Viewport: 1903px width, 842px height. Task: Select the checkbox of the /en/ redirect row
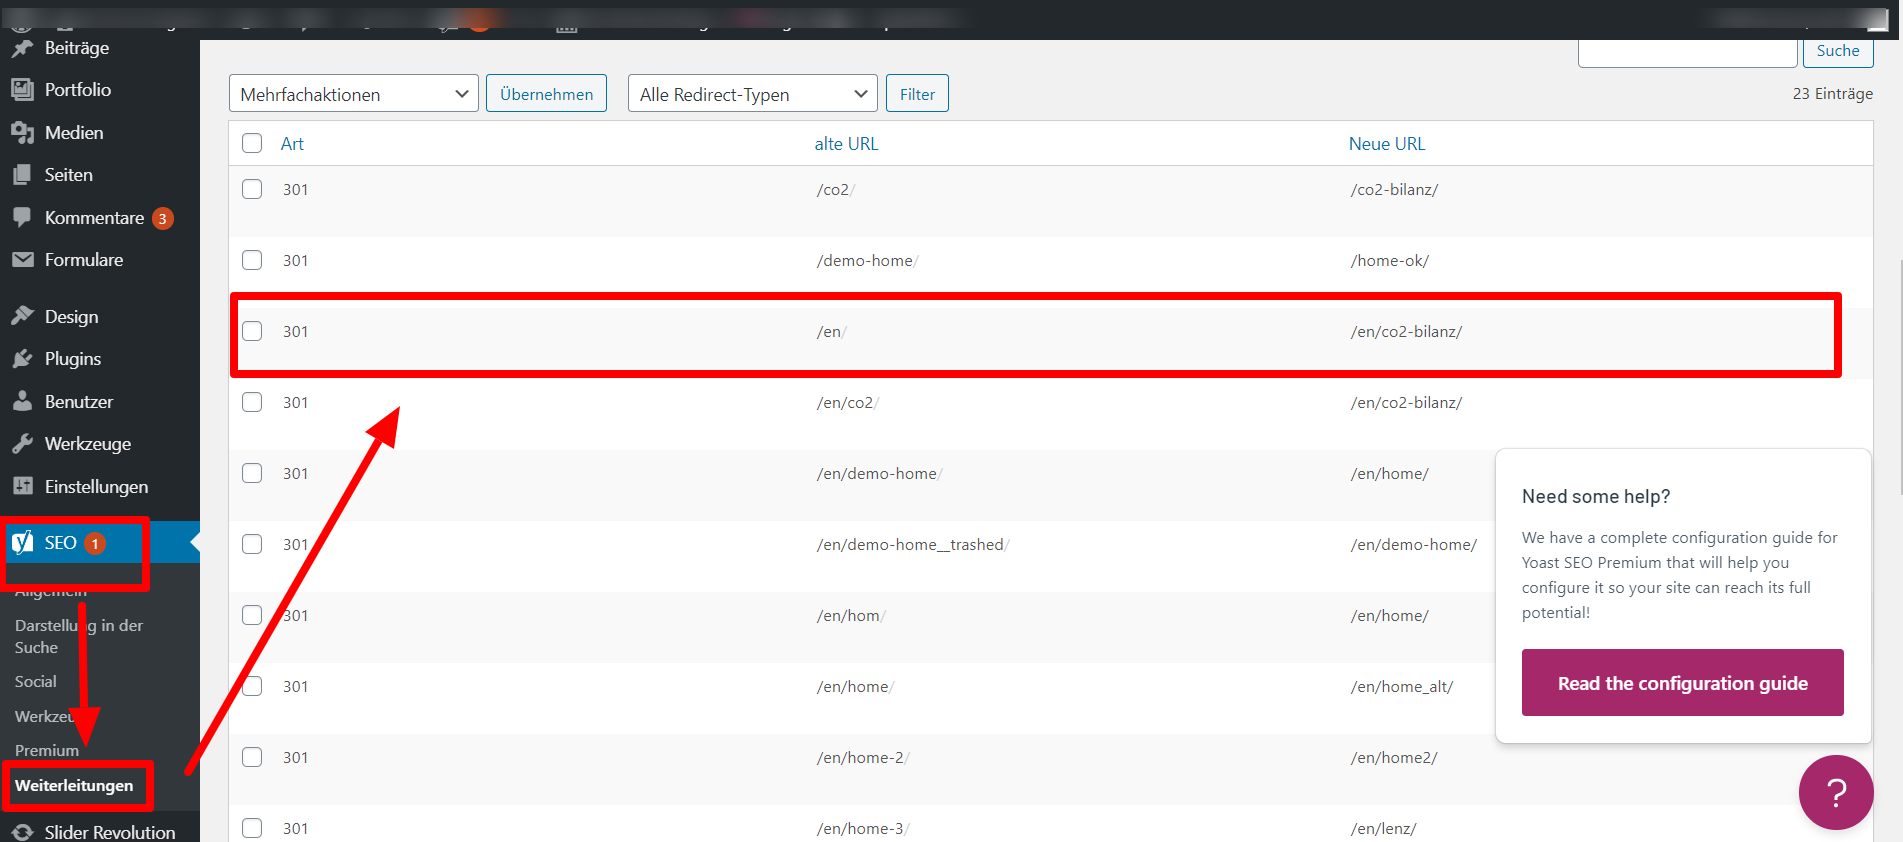[252, 331]
